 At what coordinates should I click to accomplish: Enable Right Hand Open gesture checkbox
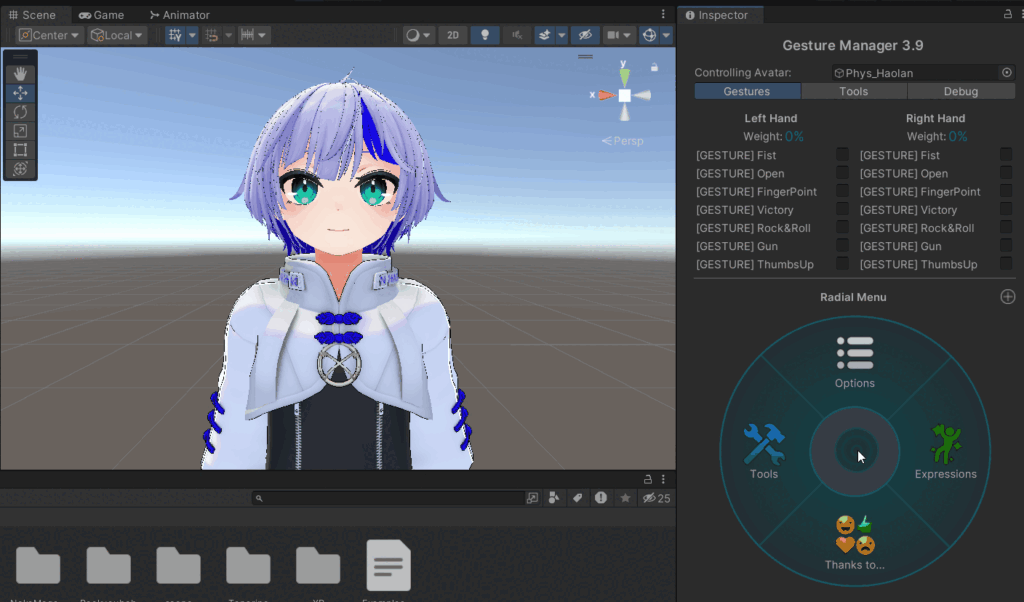point(1006,173)
